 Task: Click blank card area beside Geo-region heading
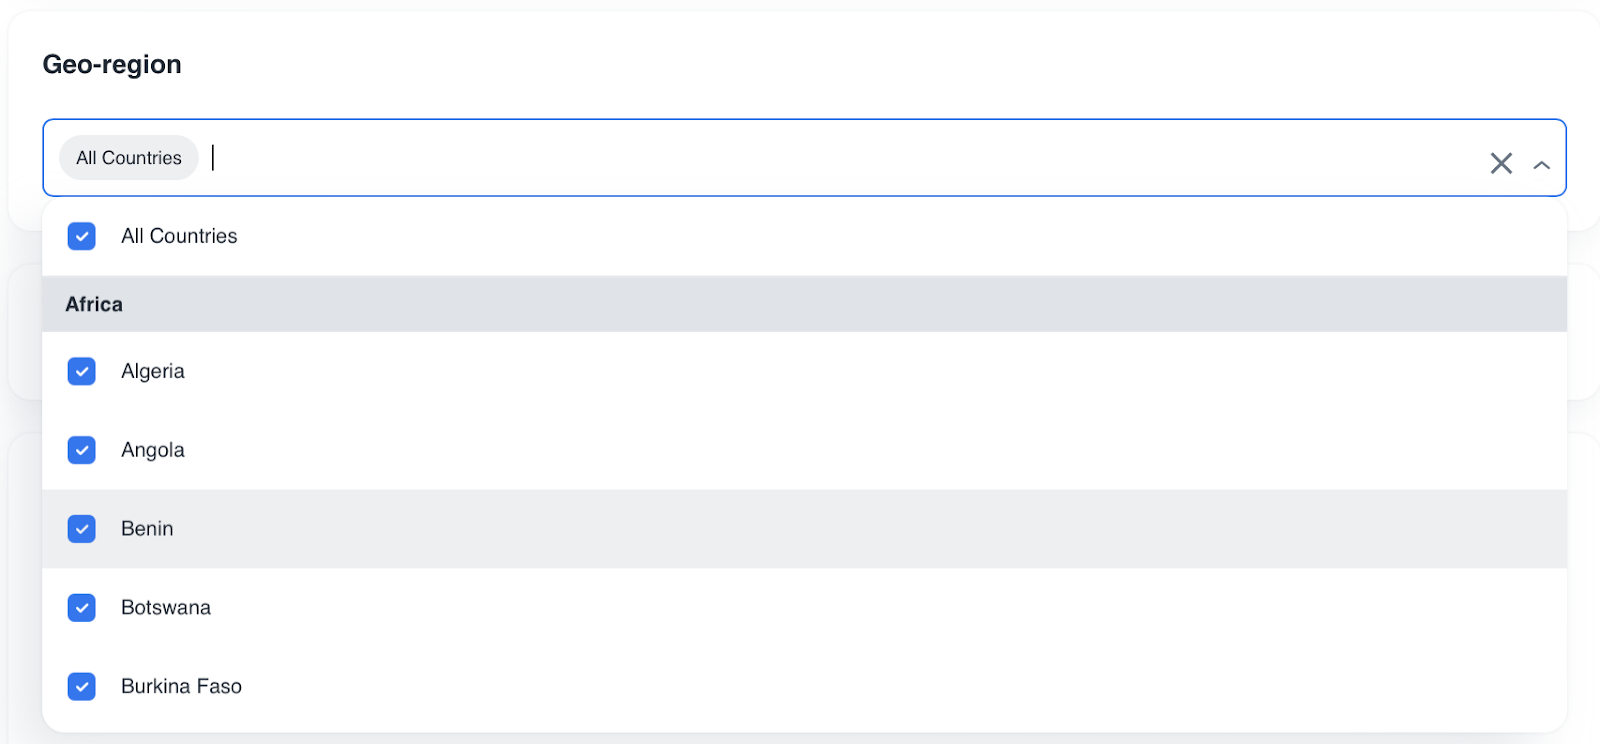coord(800,65)
